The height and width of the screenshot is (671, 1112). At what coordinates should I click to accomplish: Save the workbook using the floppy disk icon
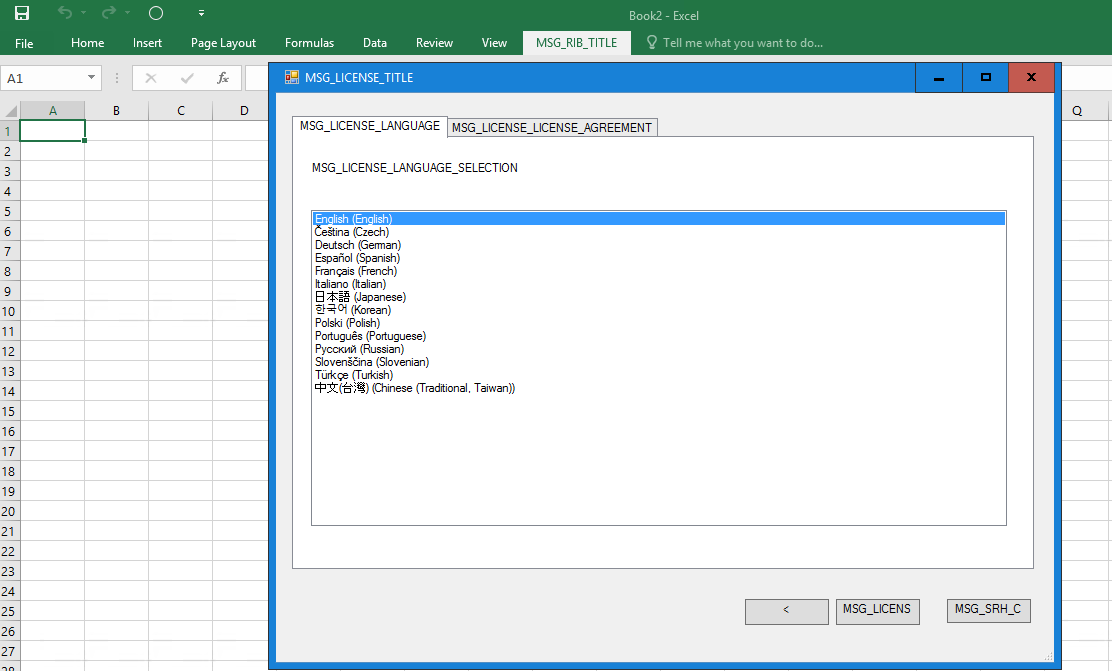[x=22, y=13]
